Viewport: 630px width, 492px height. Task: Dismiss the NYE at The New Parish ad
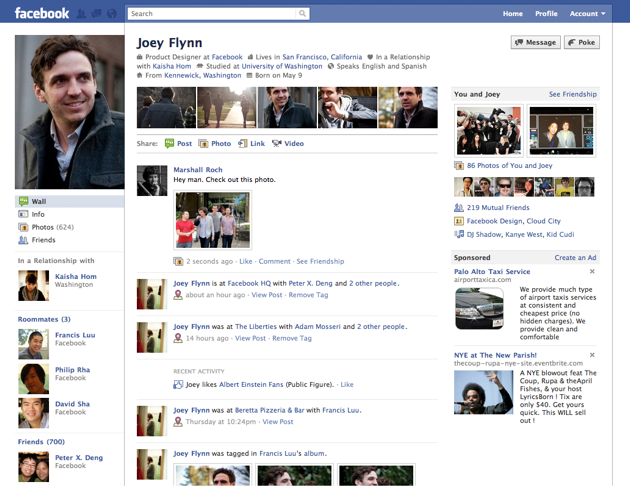(592, 355)
